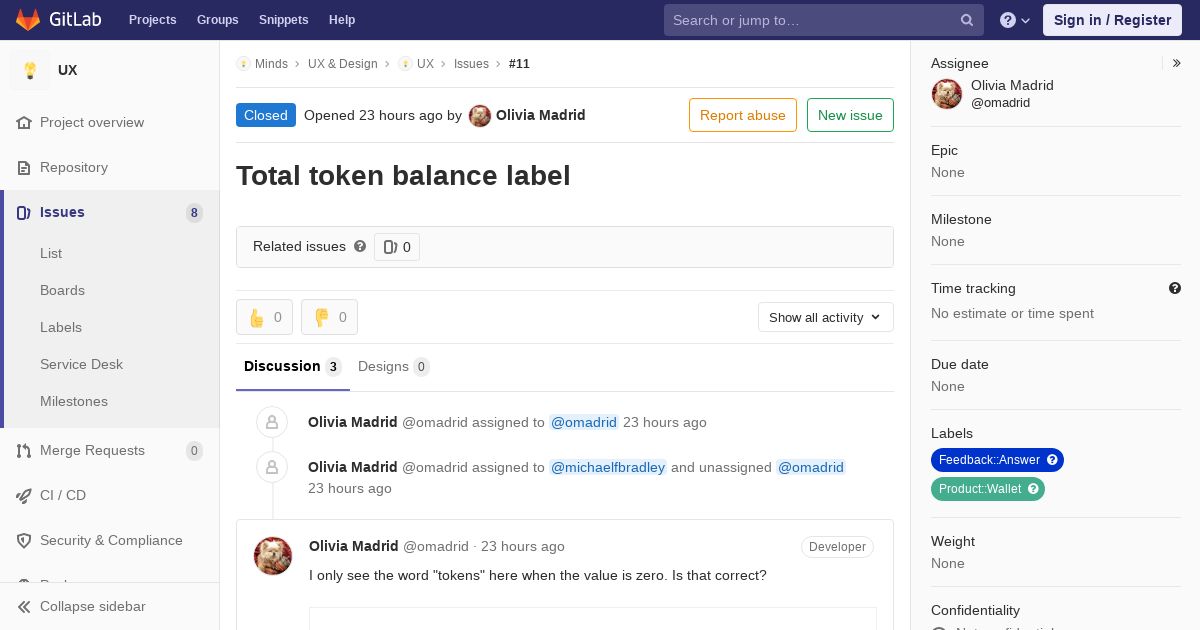The image size is (1200, 630).
Task: Open the Show all activity dropdown
Action: coord(826,317)
